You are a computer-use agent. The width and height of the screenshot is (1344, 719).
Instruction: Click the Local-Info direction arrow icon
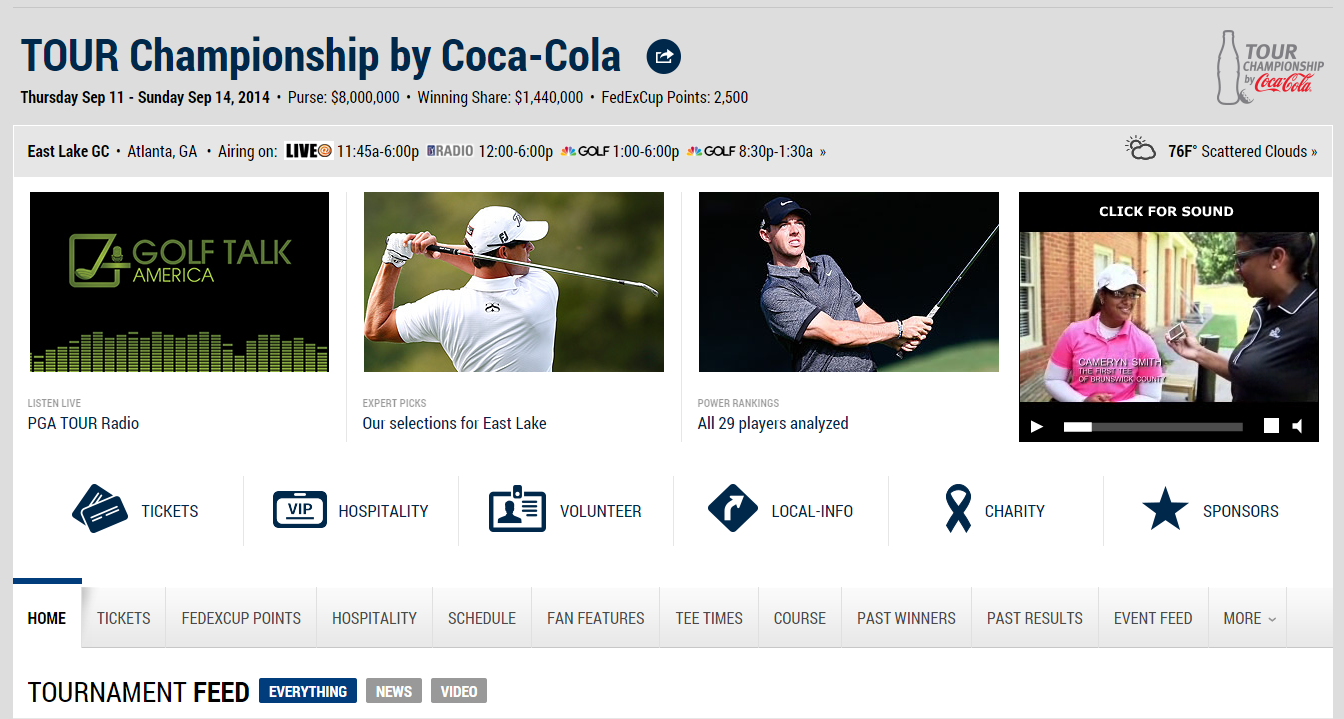click(733, 510)
